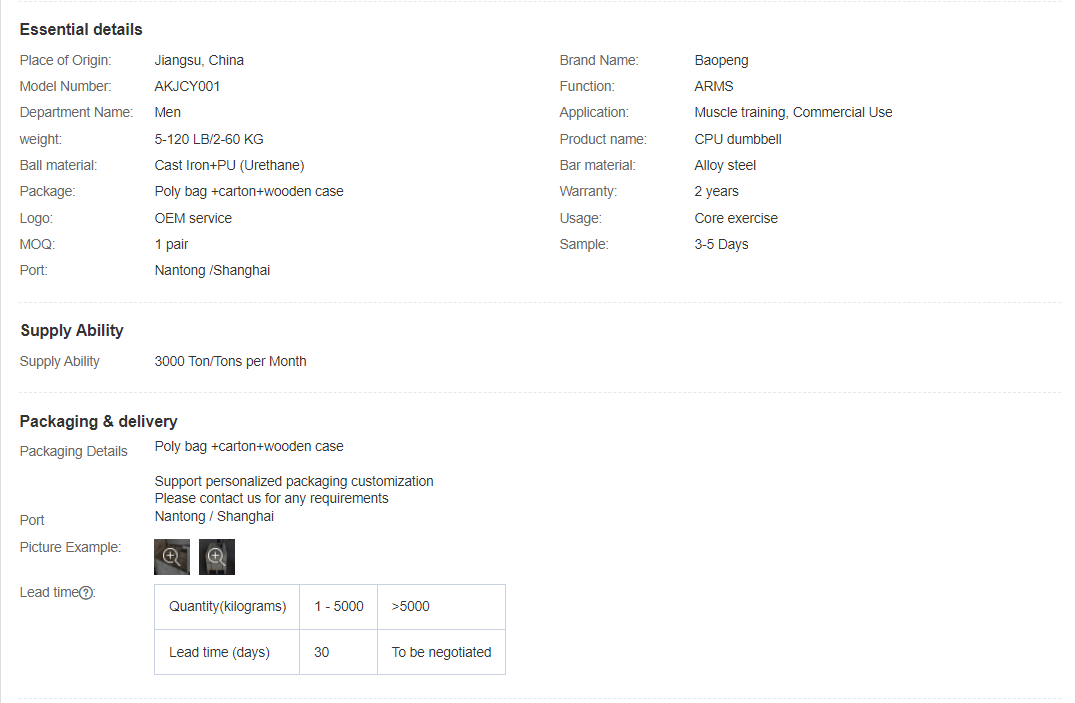
Task: Click the Lead time help question-mark icon
Action: pos(87,593)
